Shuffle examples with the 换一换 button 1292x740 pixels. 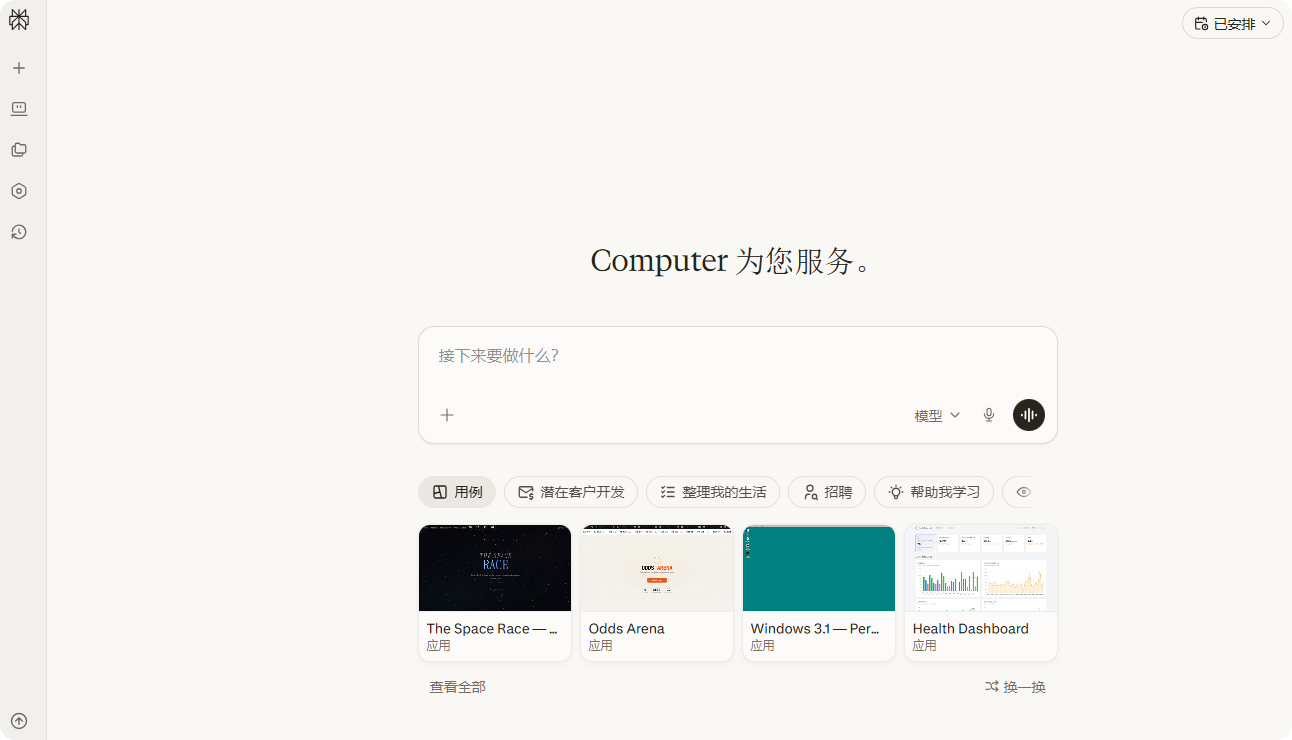[x=1015, y=687]
